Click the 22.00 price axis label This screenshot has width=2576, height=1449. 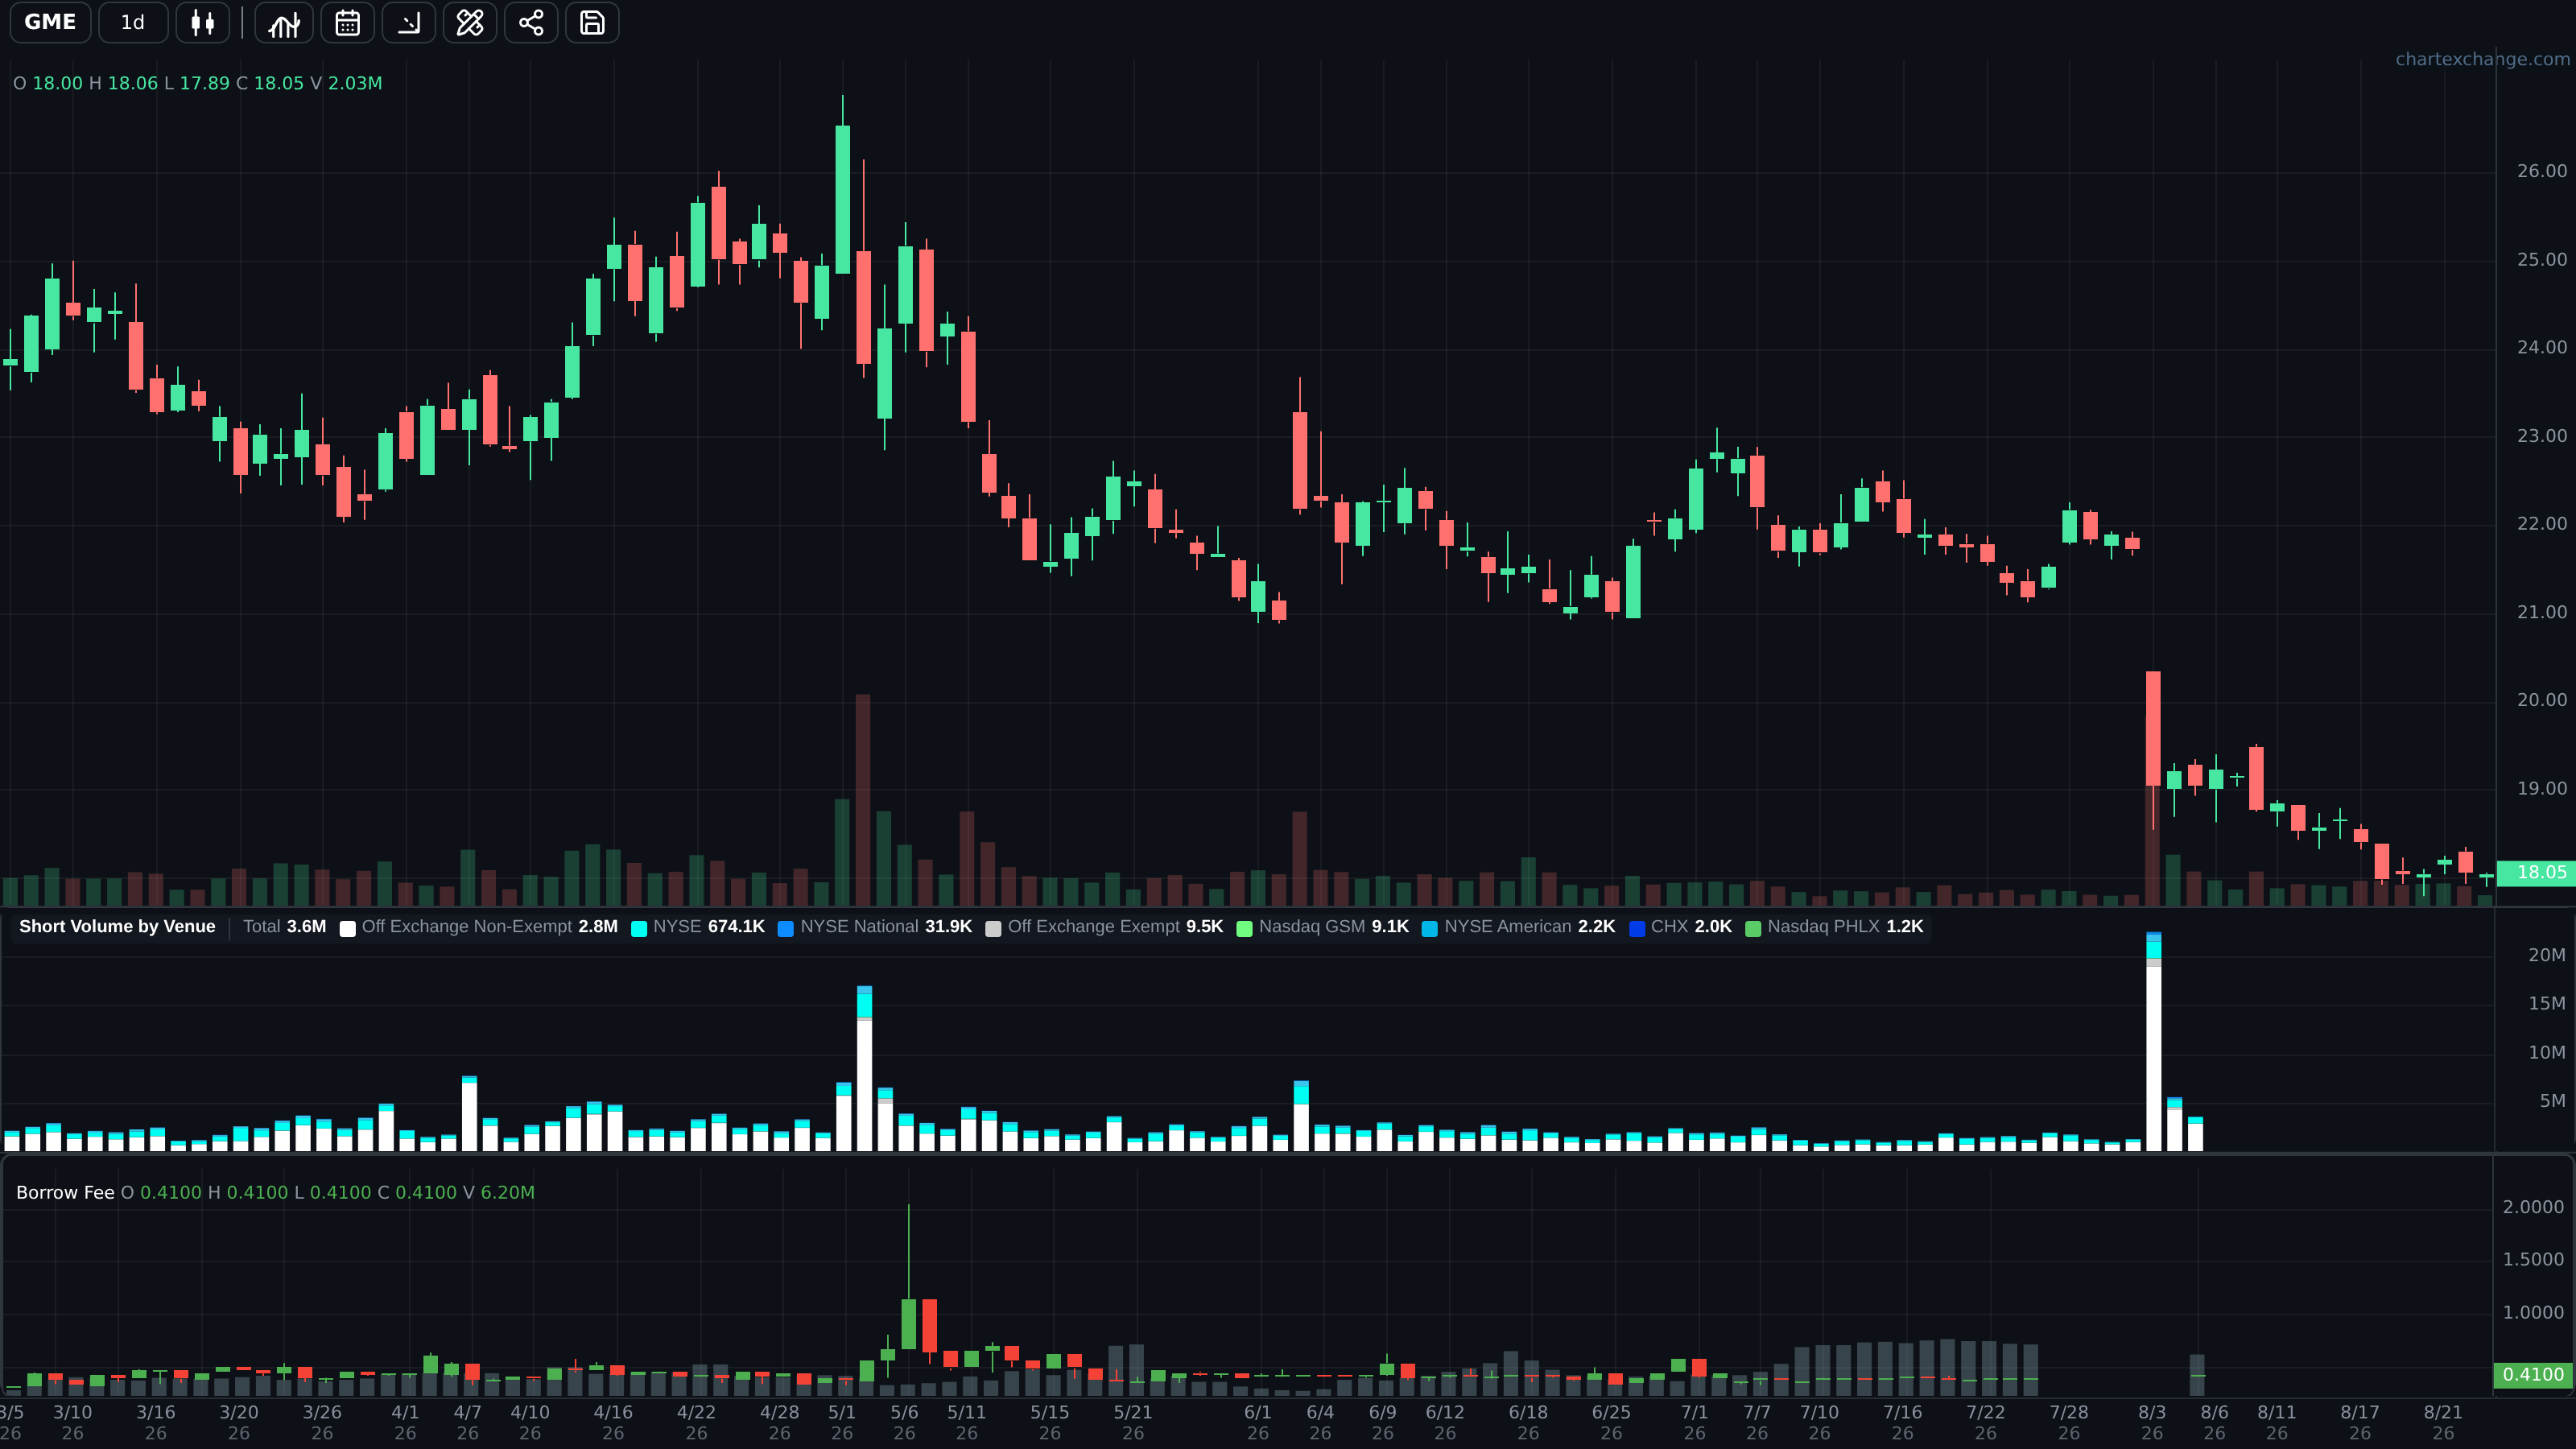click(2542, 523)
